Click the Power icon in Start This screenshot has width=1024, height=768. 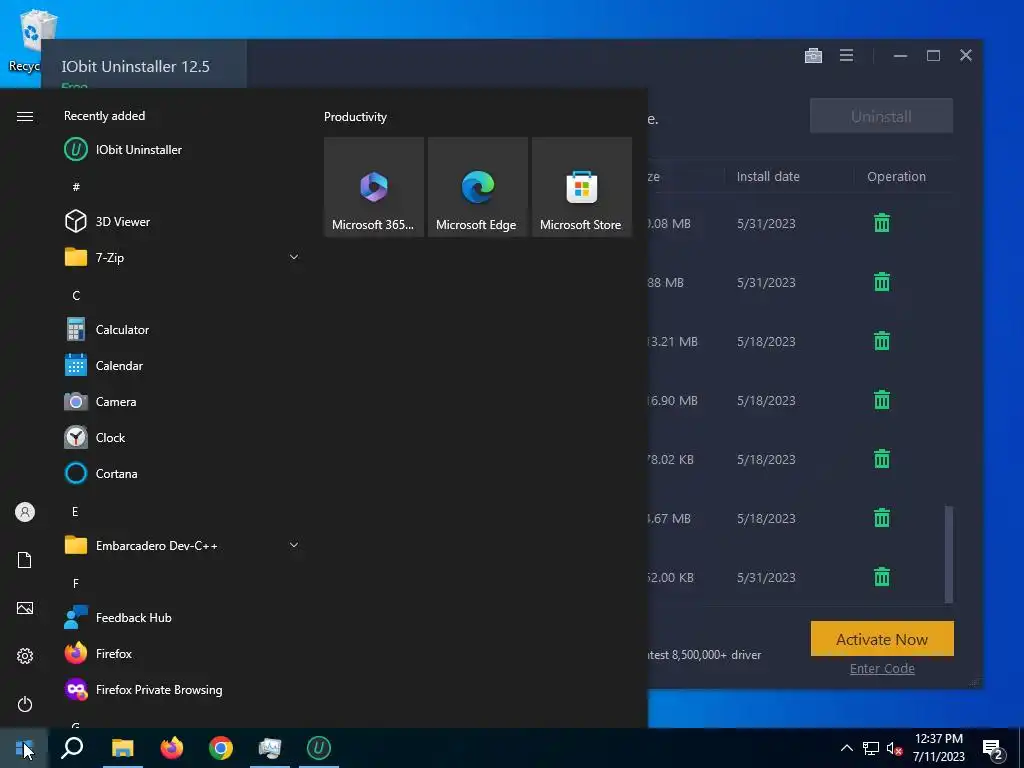[x=25, y=704]
